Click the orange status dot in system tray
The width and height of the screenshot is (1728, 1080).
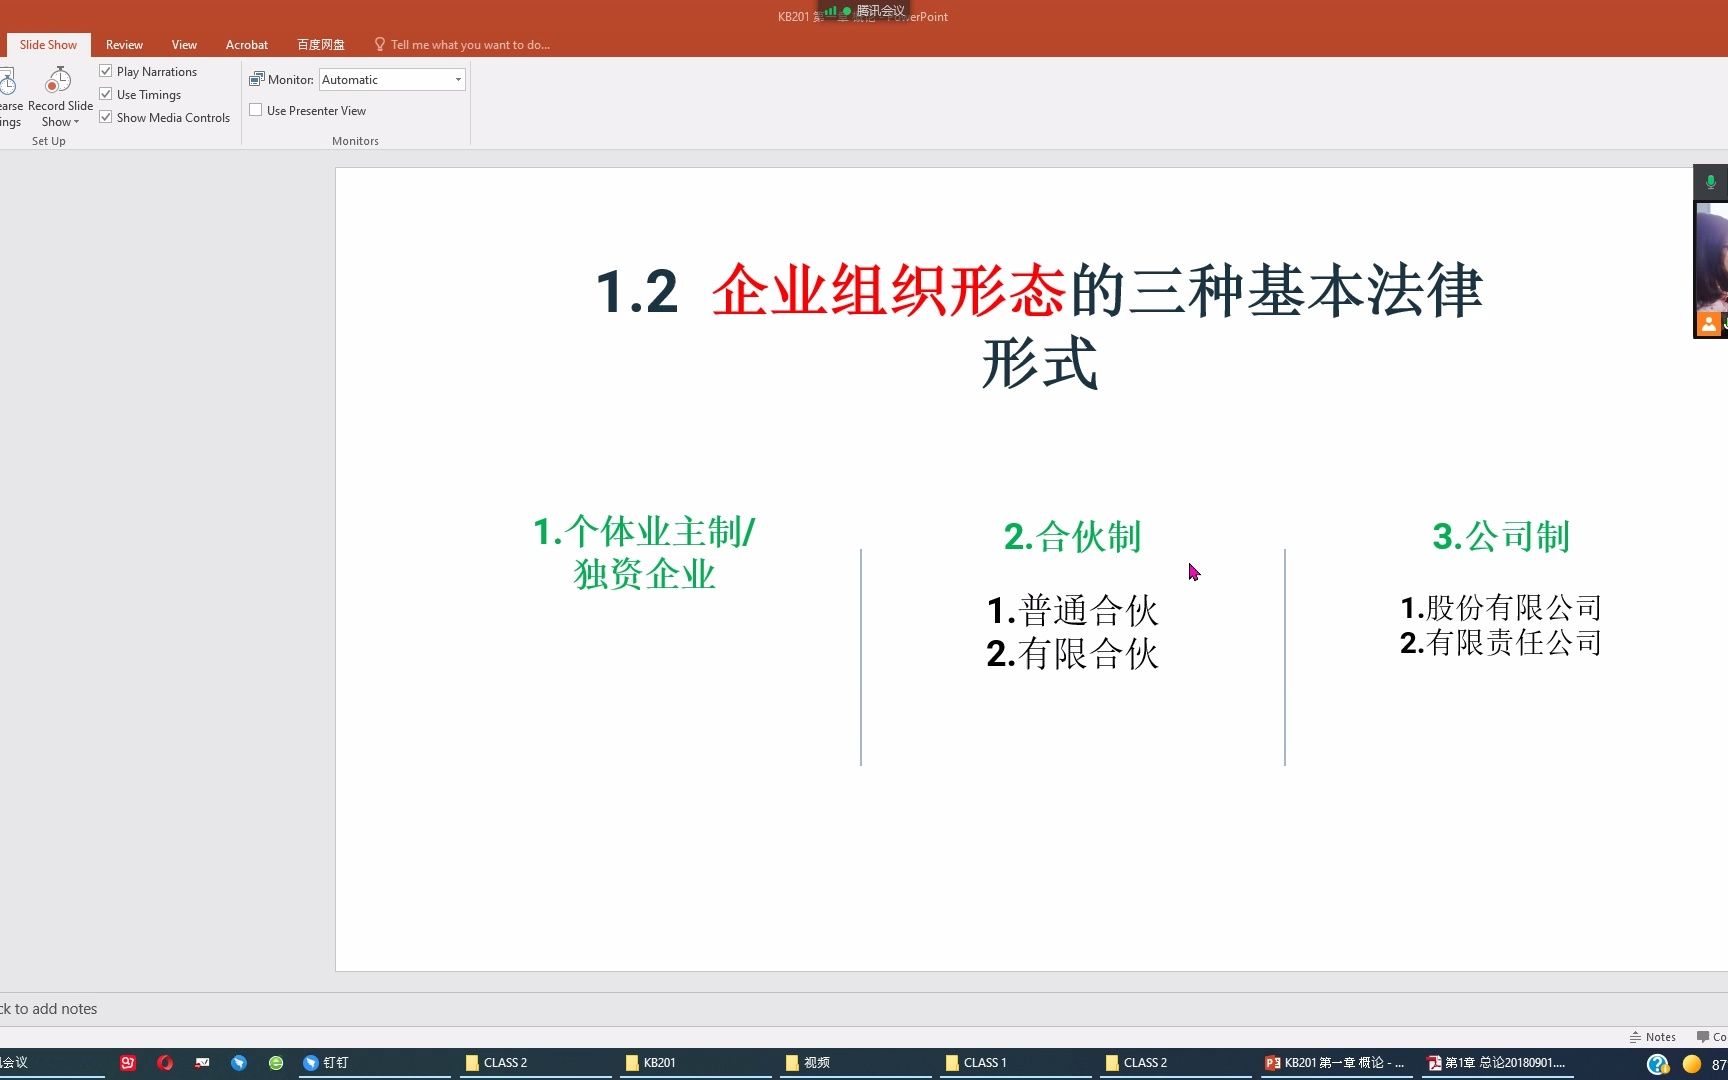pyautogui.click(x=1692, y=1063)
